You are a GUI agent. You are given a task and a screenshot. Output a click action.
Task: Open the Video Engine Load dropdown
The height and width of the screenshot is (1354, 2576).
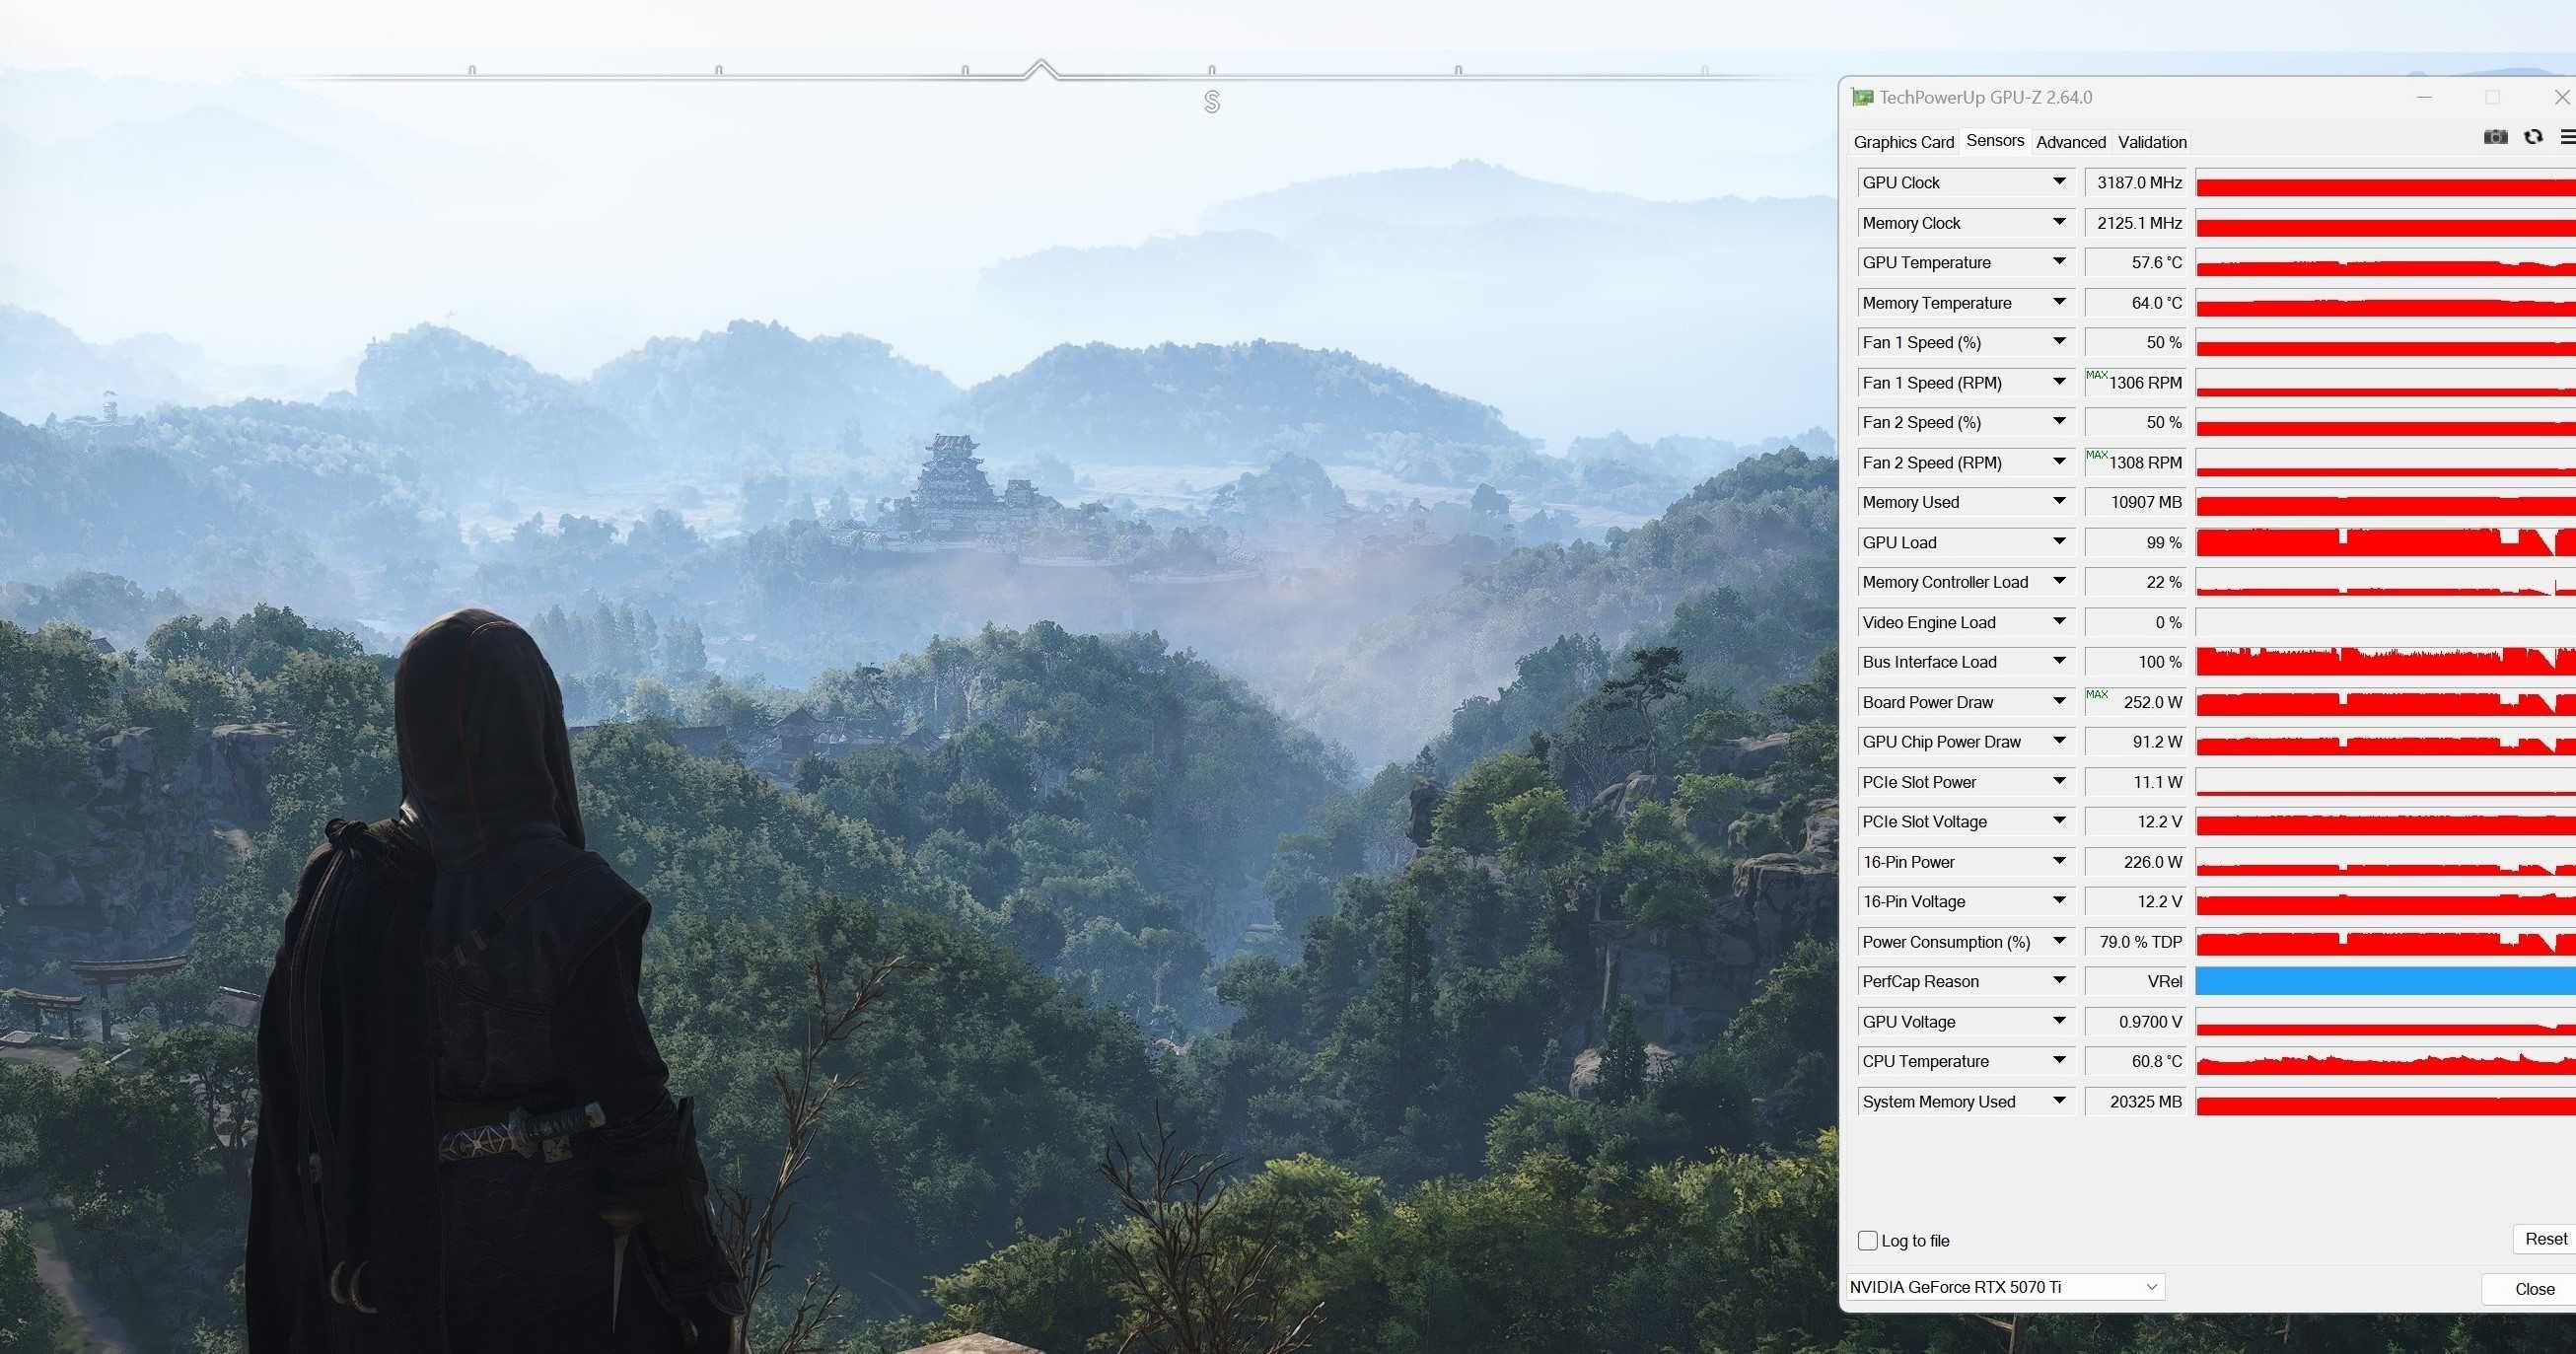(2059, 622)
